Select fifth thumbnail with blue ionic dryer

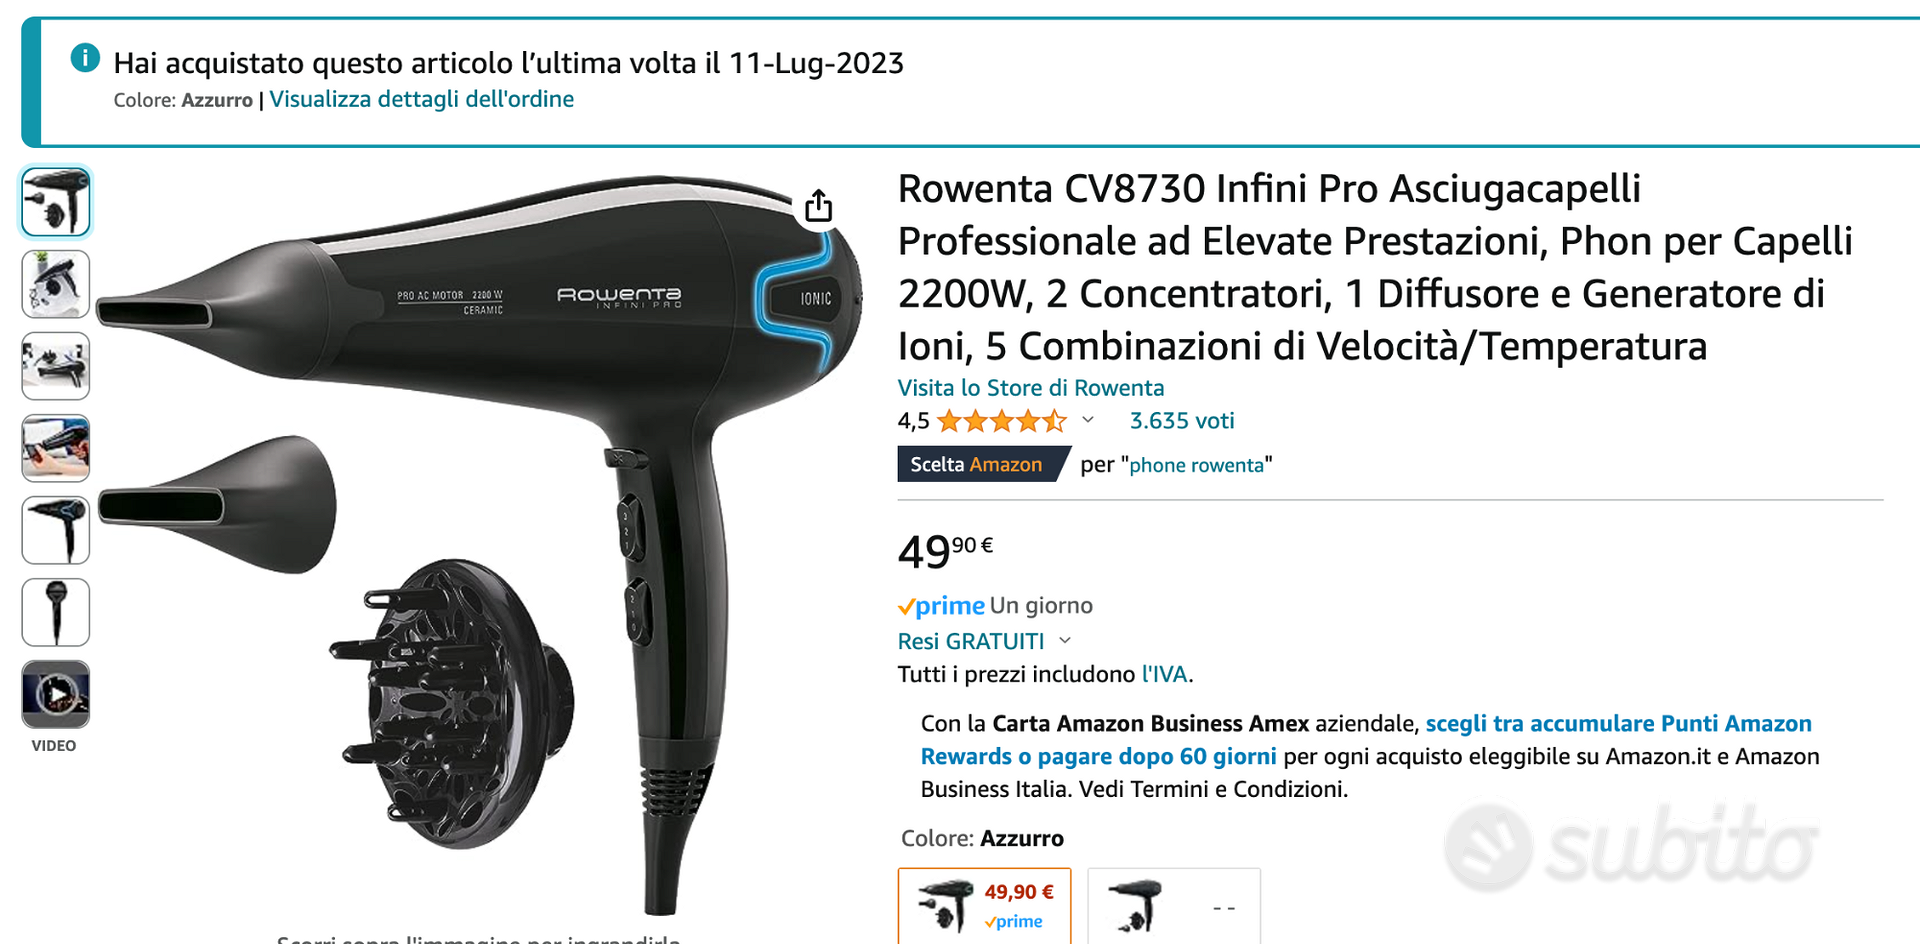click(56, 530)
